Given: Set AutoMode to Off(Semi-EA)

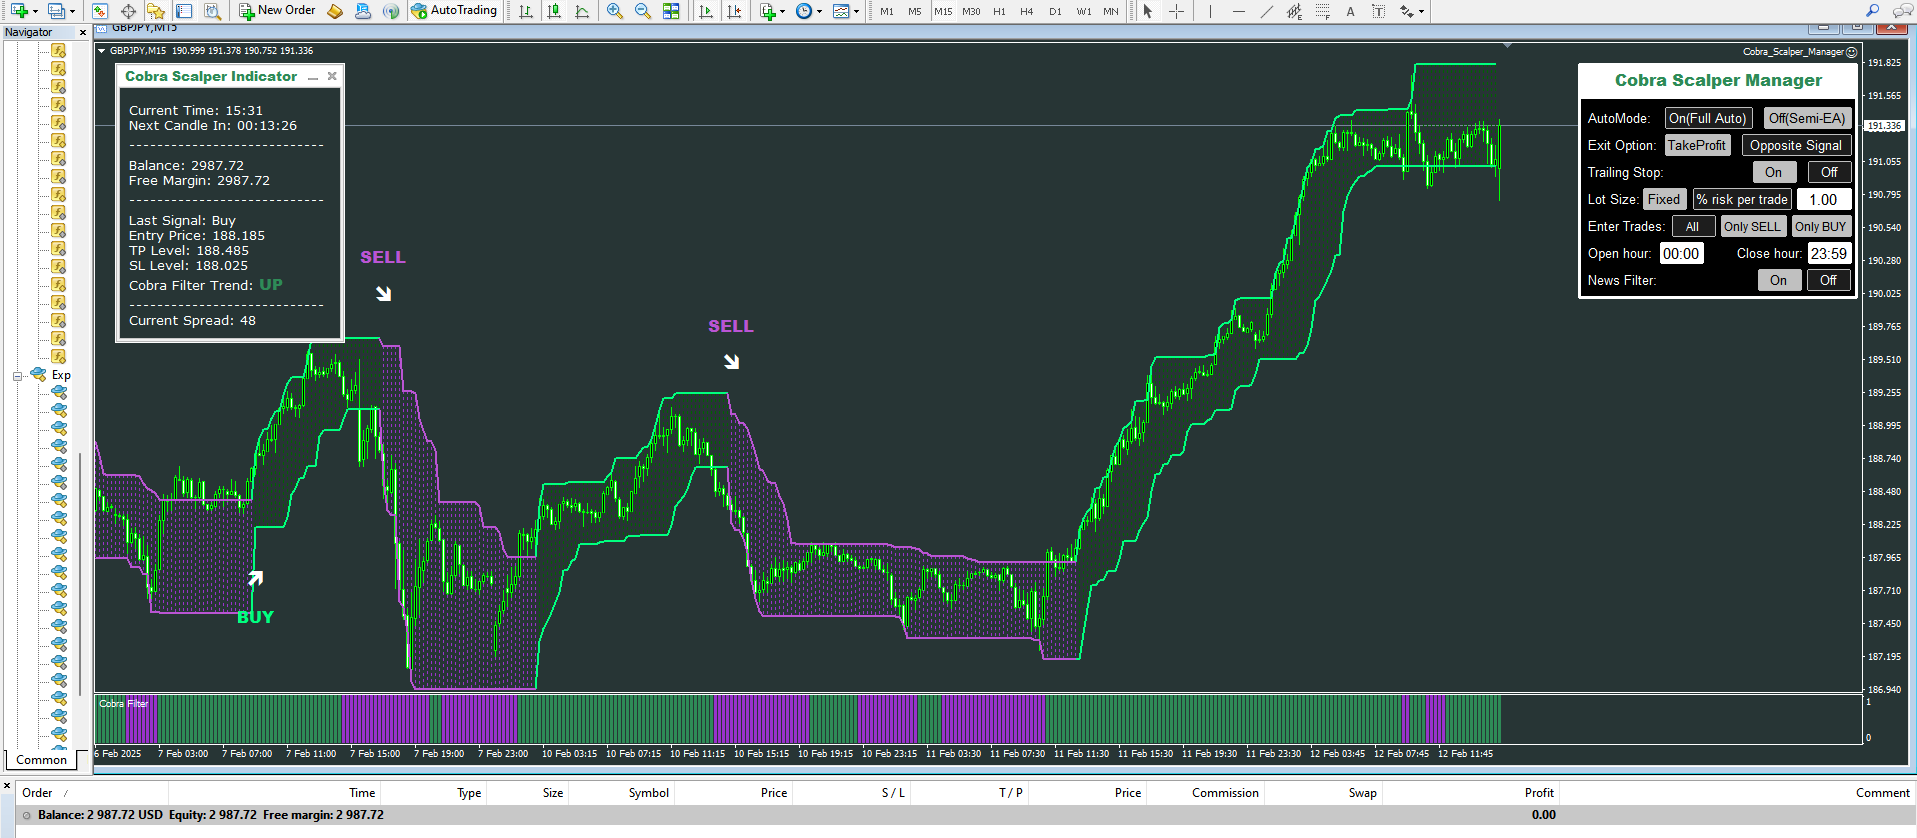Looking at the screenshot, I should pyautogui.click(x=1807, y=118).
